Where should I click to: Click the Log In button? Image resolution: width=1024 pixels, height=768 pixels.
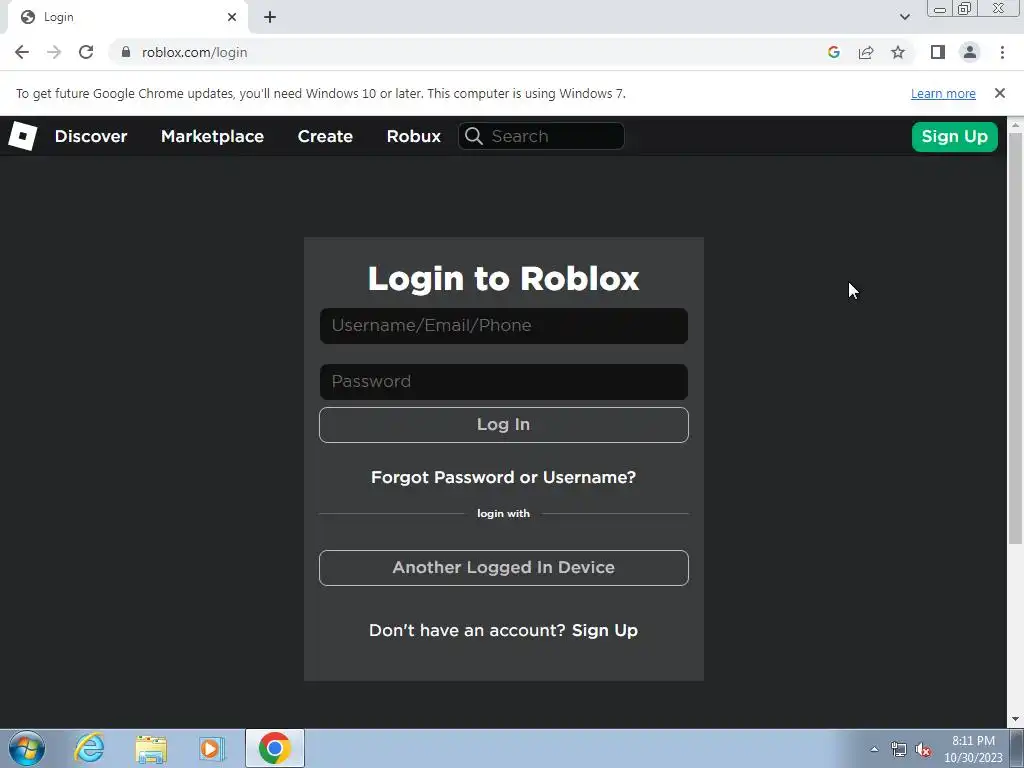[504, 424]
